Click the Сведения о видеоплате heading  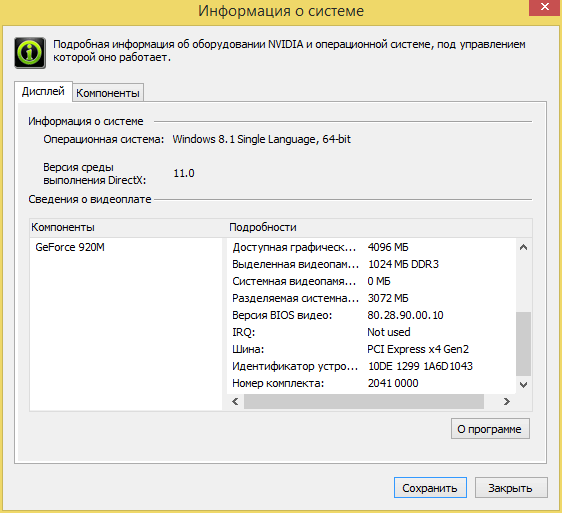click(90, 199)
